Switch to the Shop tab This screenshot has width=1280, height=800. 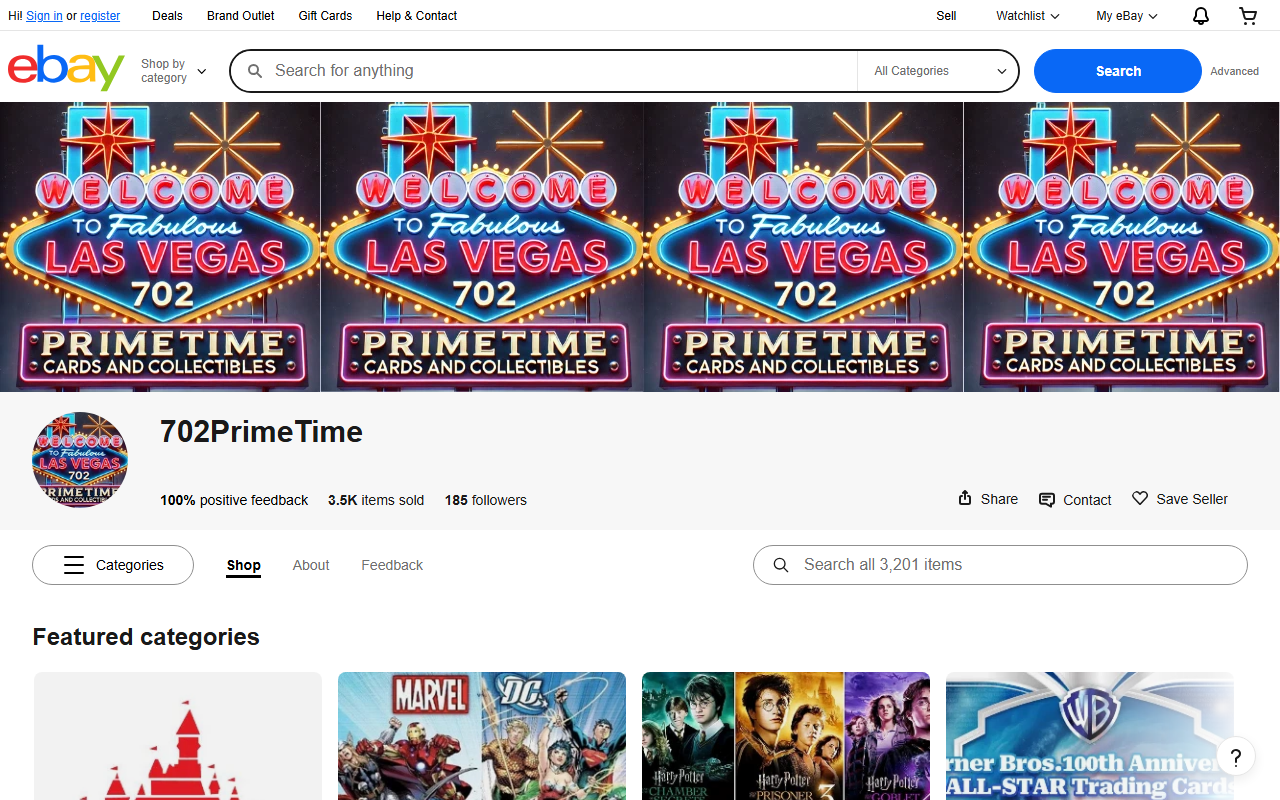point(243,565)
